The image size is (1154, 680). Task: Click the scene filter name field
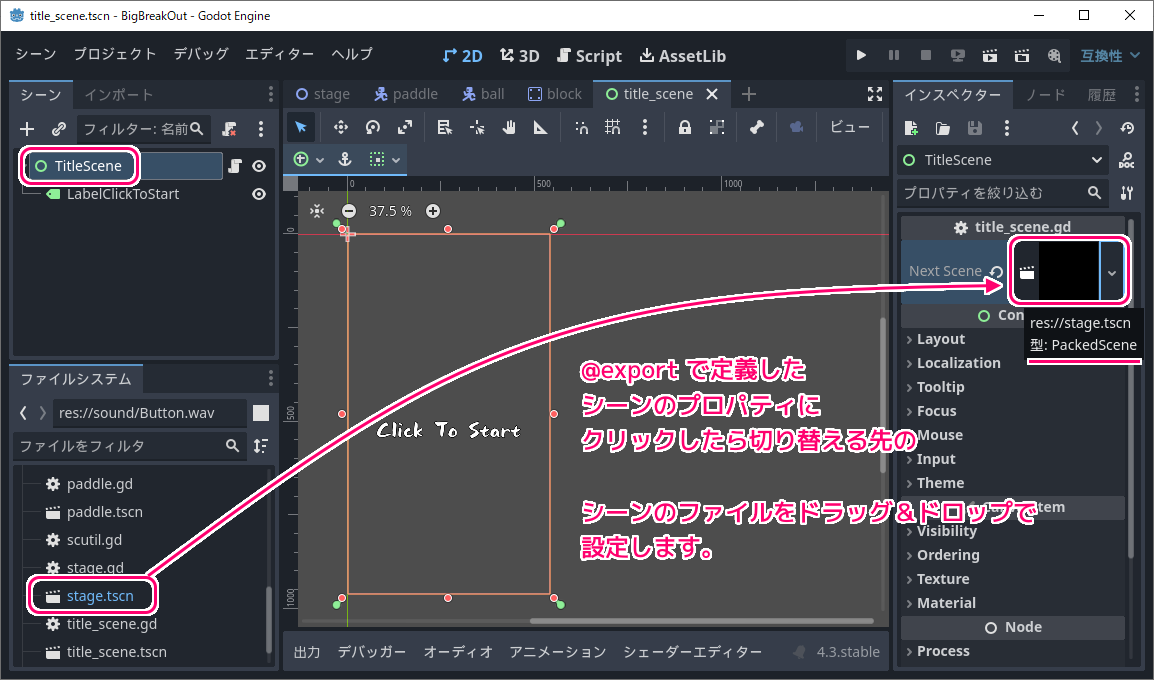(144, 129)
